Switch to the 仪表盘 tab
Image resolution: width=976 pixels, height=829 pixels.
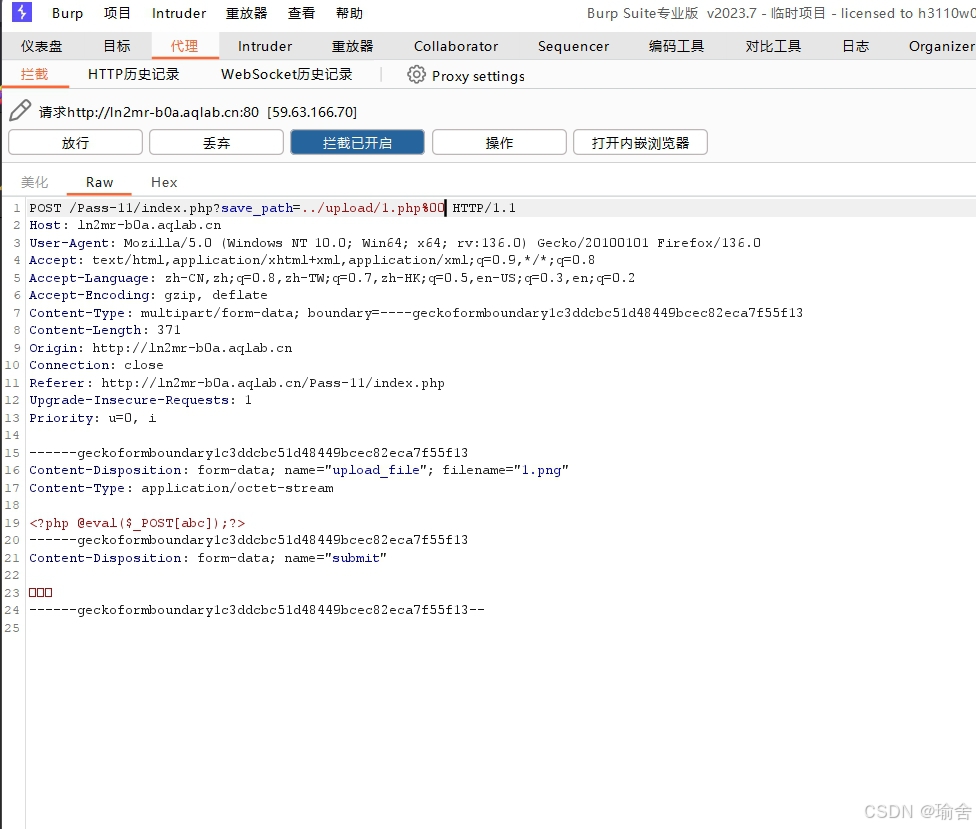[x=42, y=46]
